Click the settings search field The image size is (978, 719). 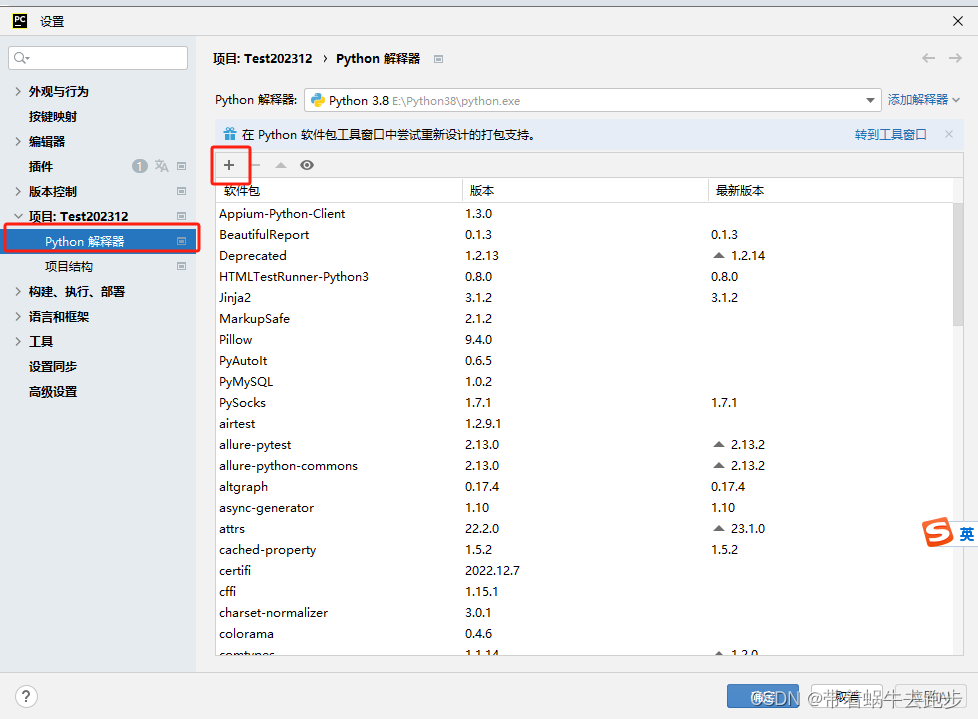[x=98, y=58]
